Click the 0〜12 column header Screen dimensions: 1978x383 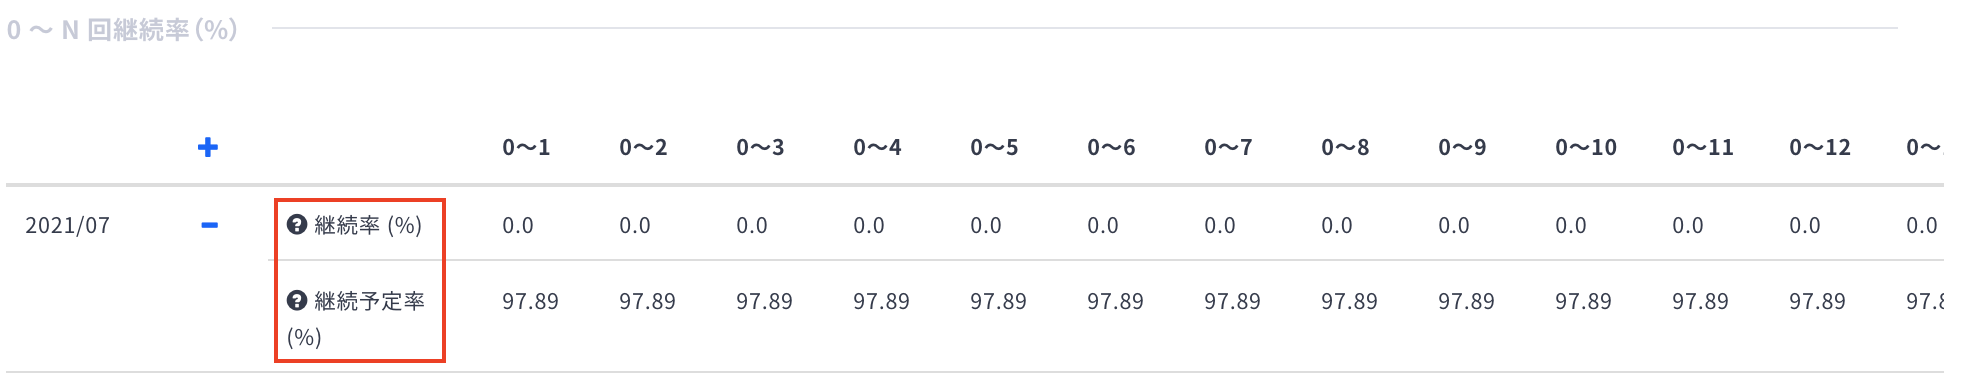(x=1820, y=148)
